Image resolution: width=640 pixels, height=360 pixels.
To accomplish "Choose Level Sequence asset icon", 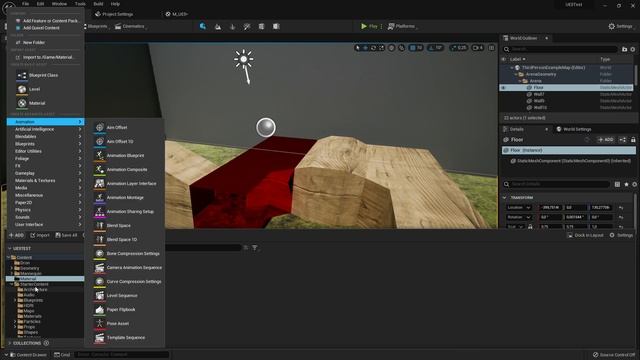I will (x=99, y=296).
